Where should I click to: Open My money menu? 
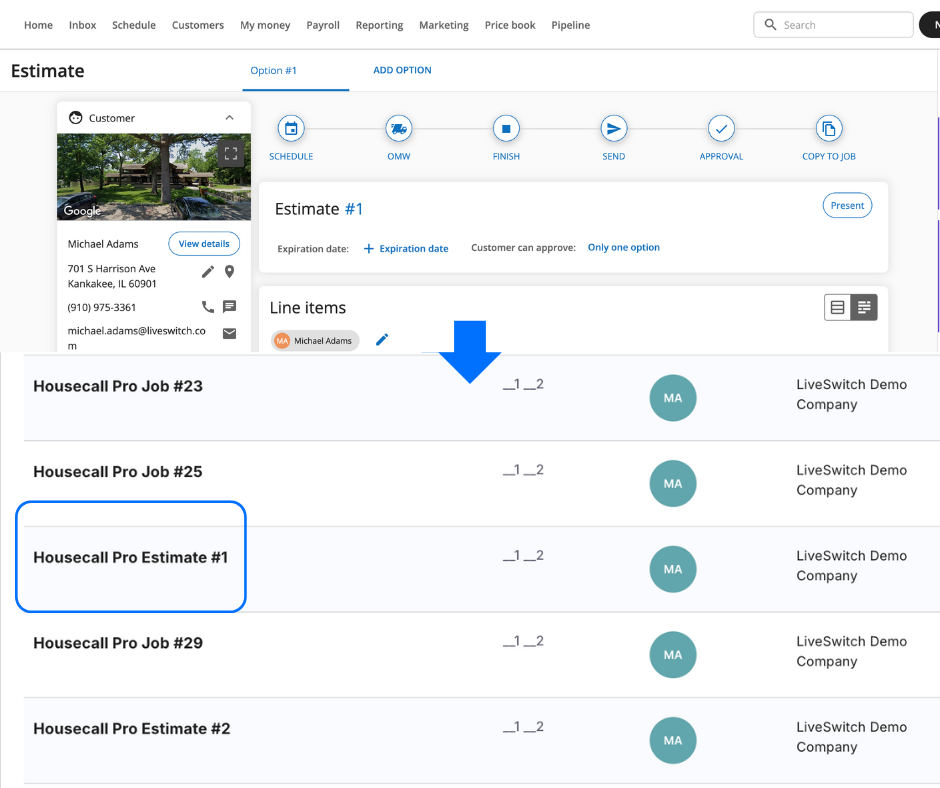pyautogui.click(x=265, y=25)
